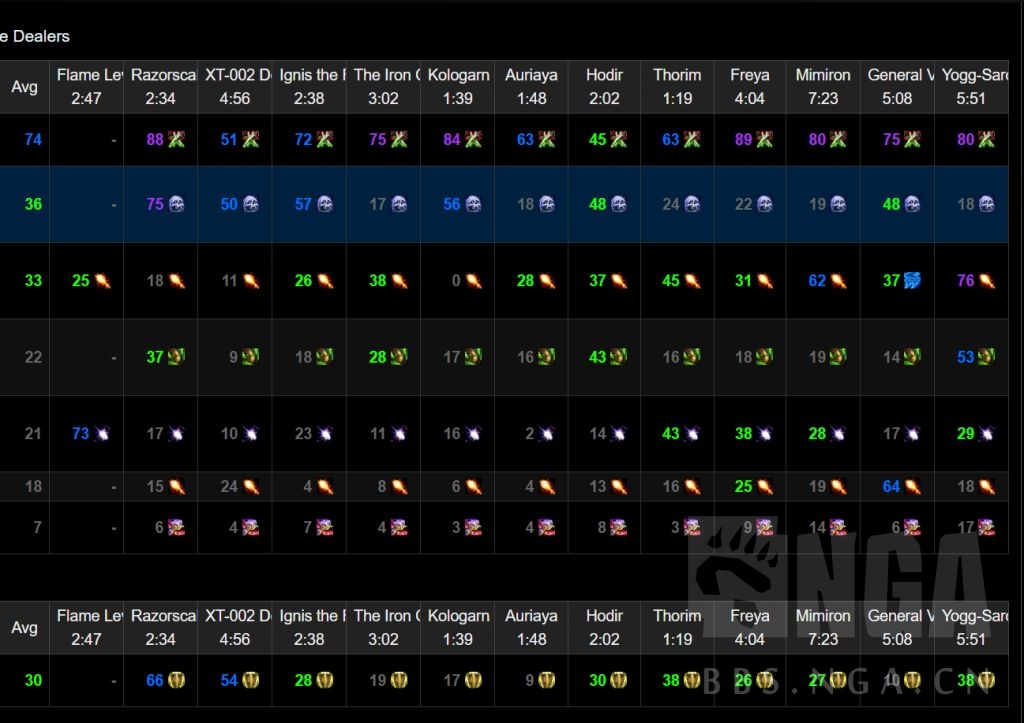The width and height of the screenshot is (1024, 723).
Task: Click purple spark icon beside 38 under Freya
Action: [764, 434]
